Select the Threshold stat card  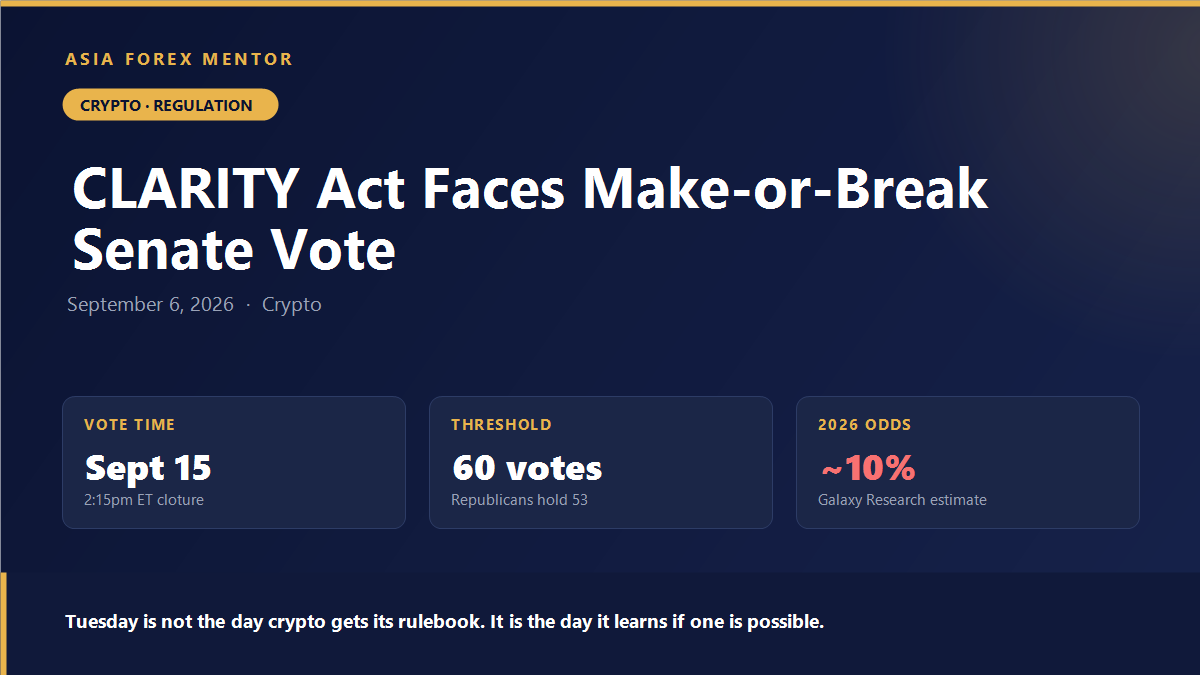[x=601, y=462]
